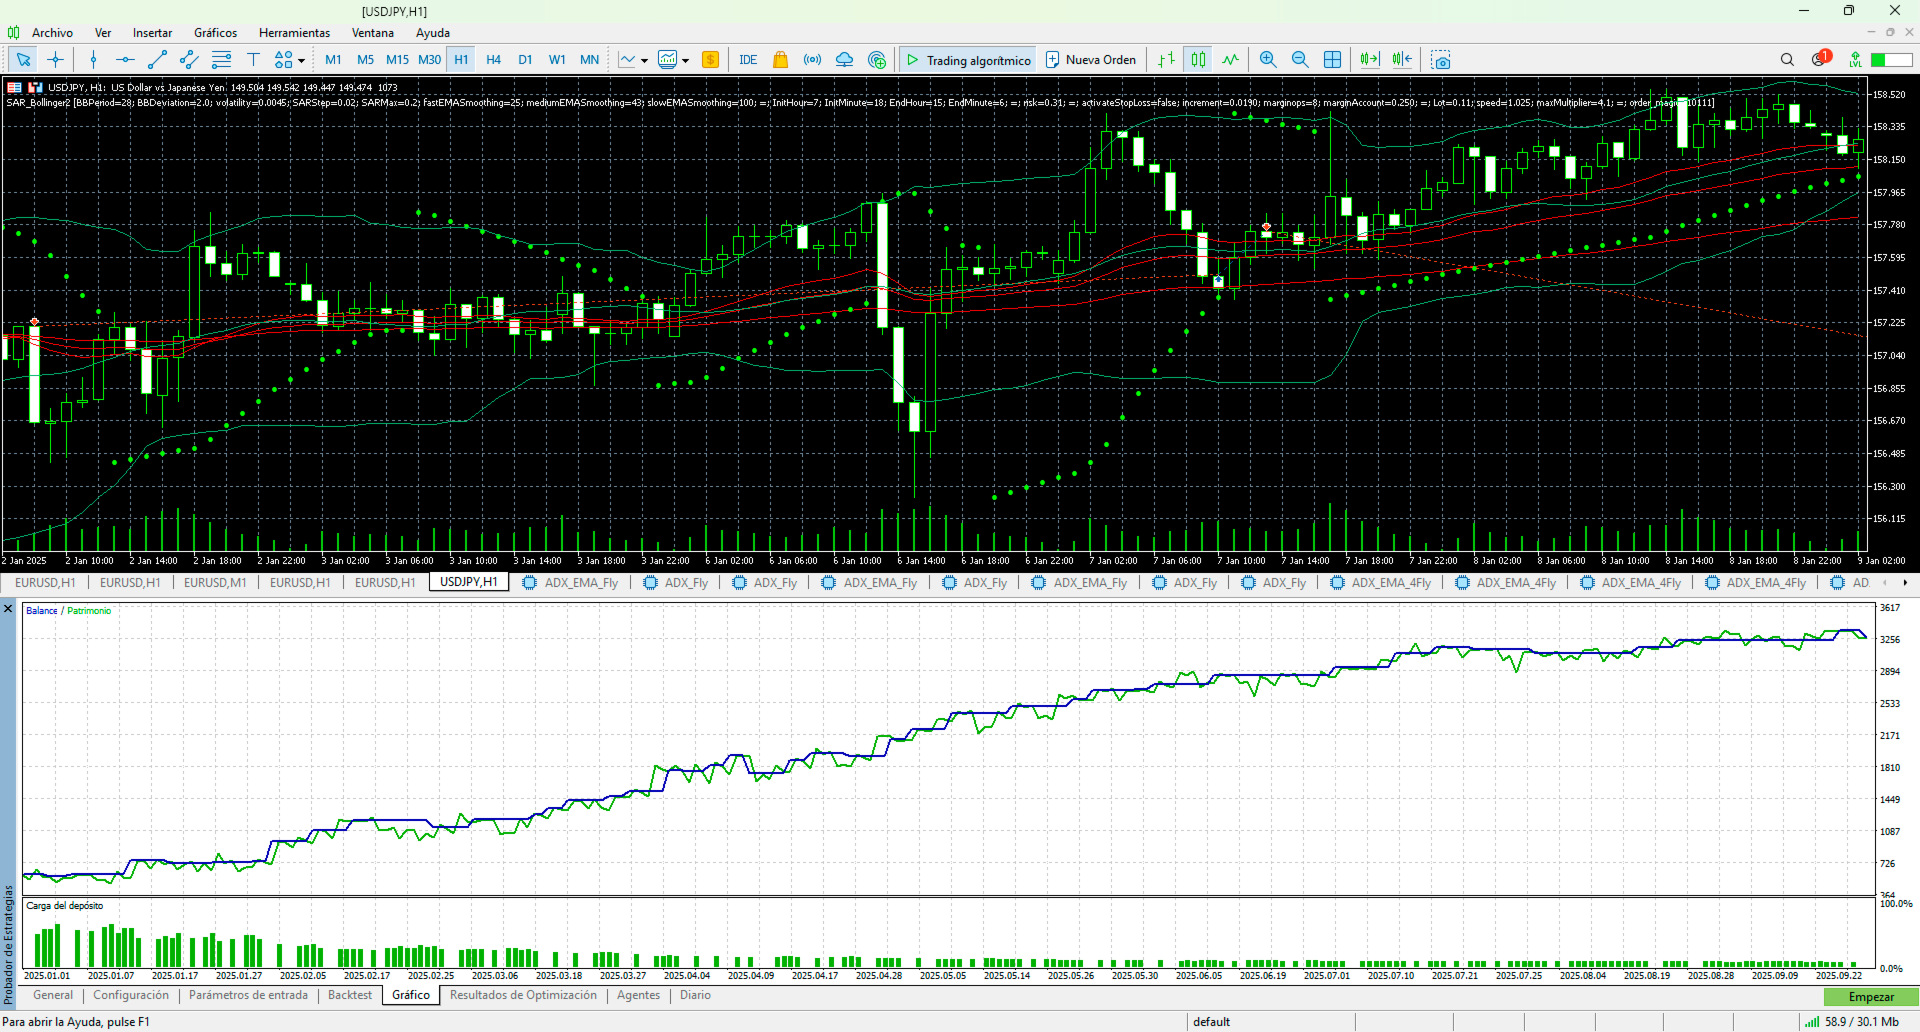This screenshot has width=1920, height=1032.
Task: Click the Nueva Orden button
Action: [1091, 60]
